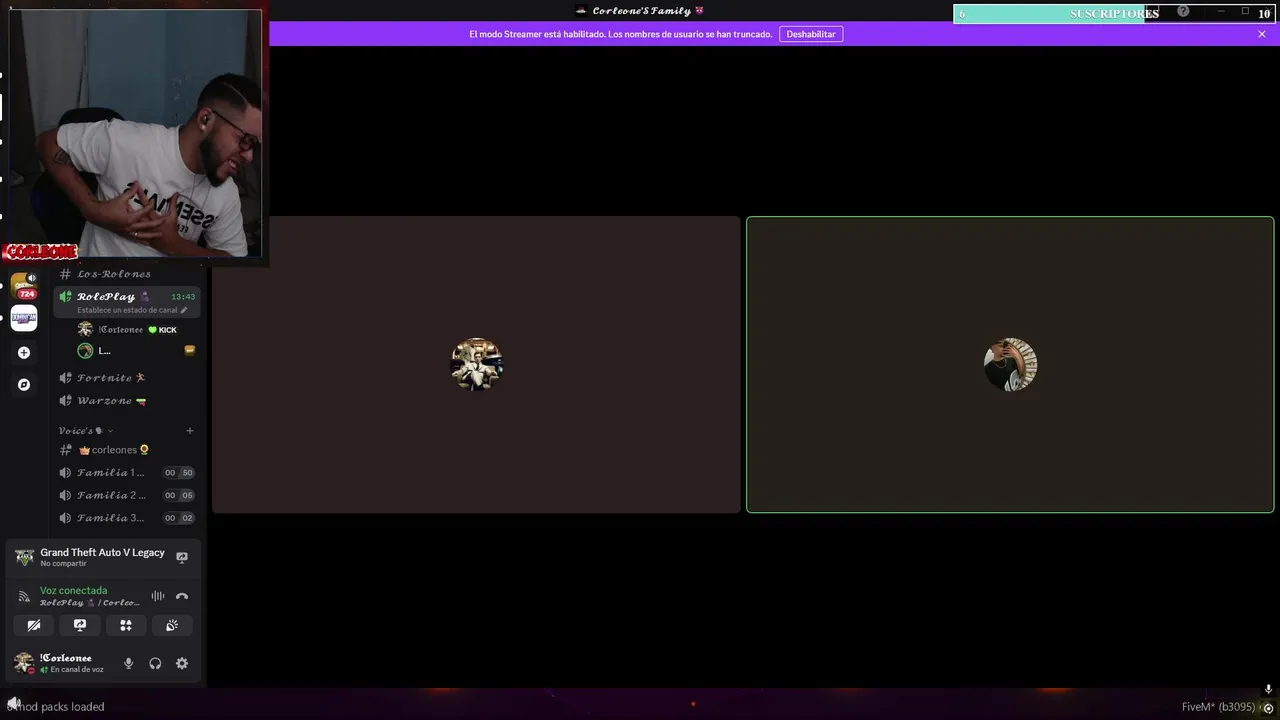Open the Dominican server icon in sidebar
Screen dimensions: 1280x720
pyautogui.click(x=24, y=318)
